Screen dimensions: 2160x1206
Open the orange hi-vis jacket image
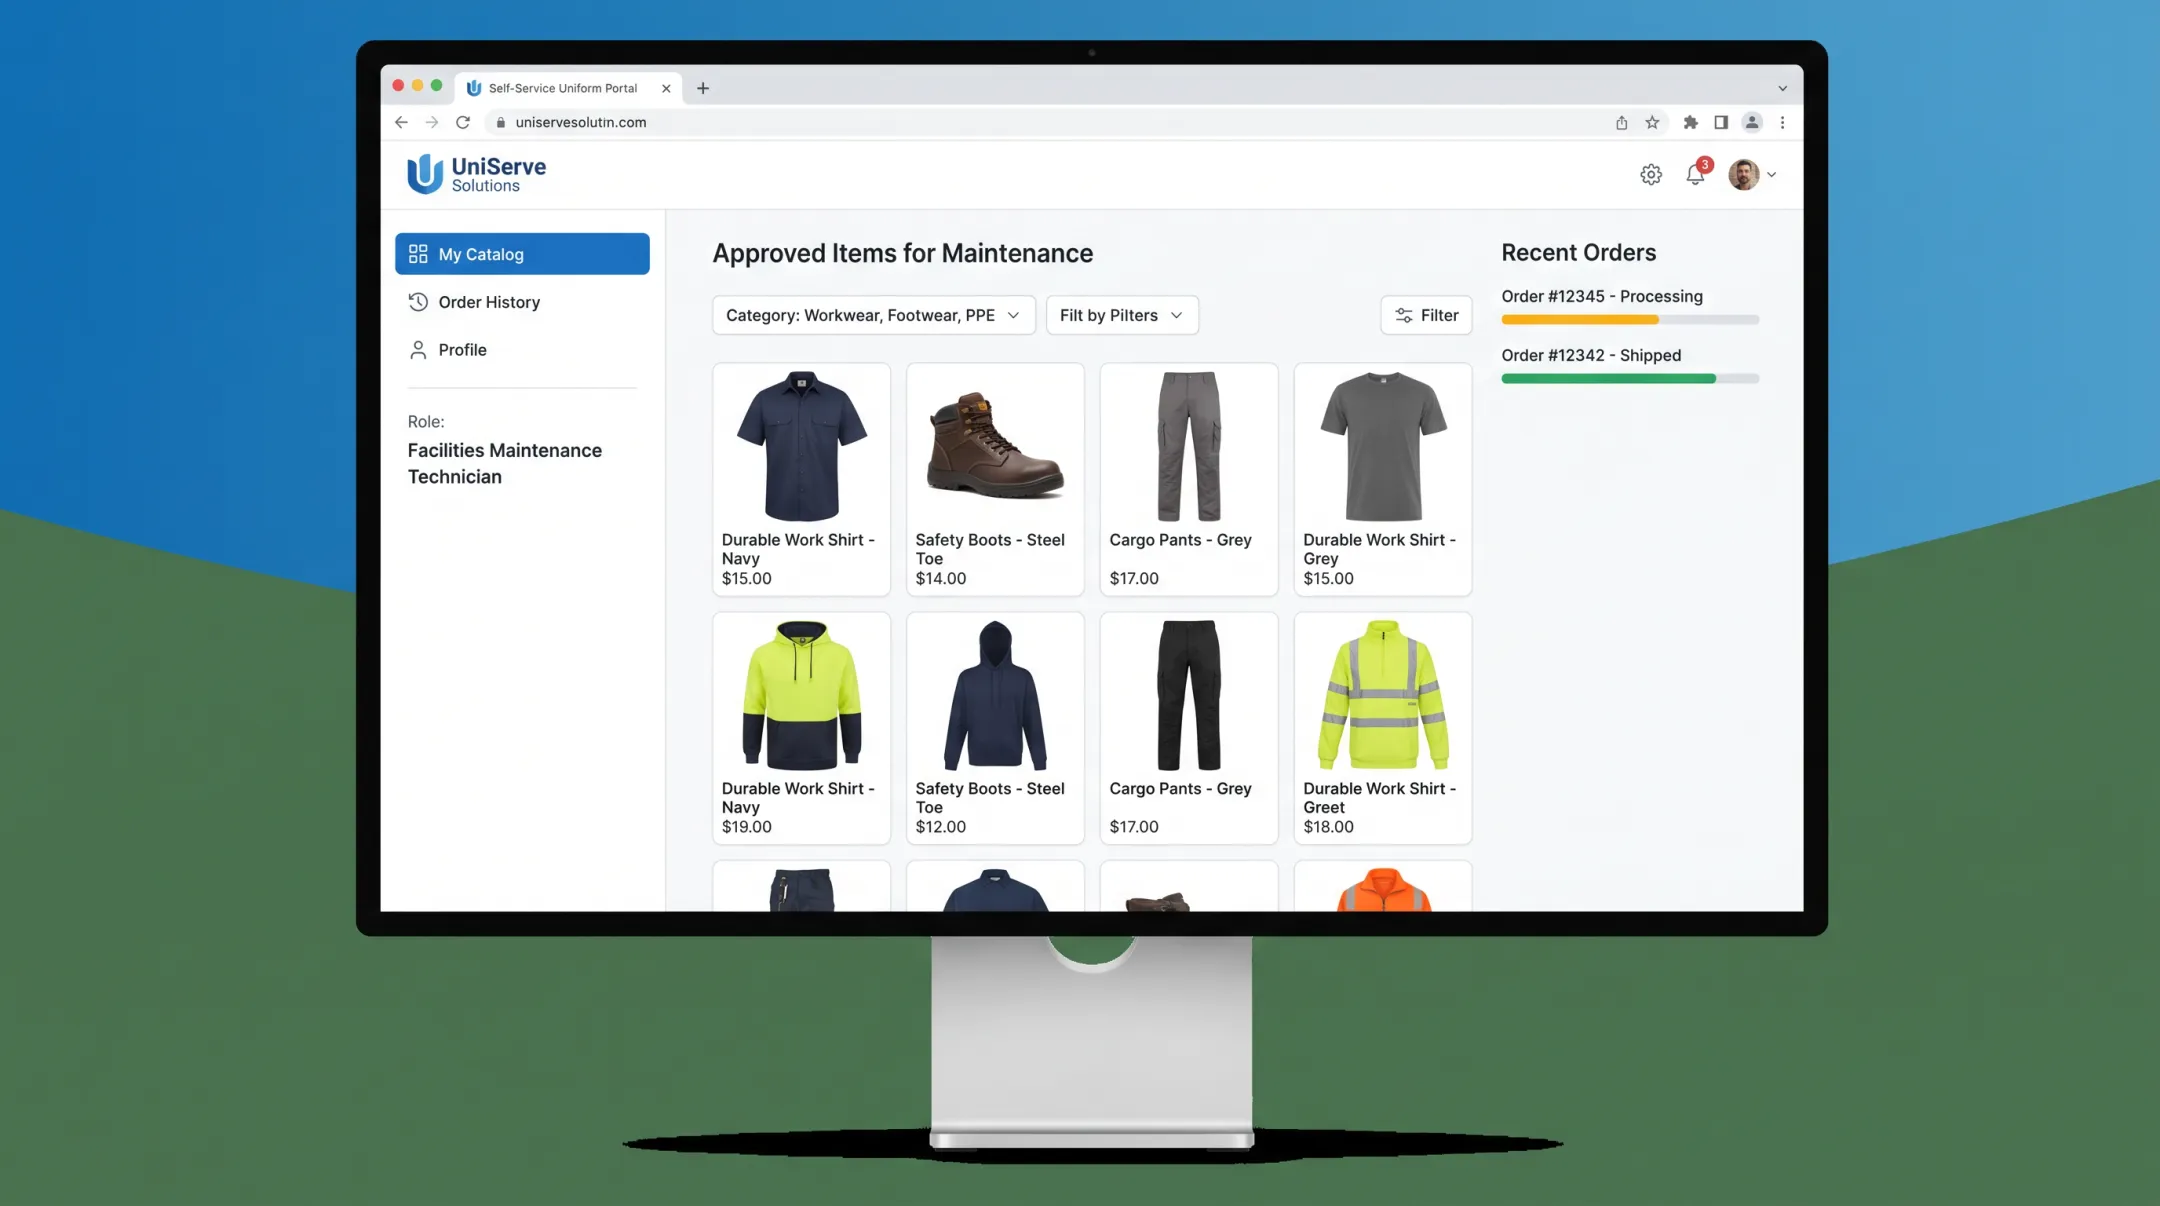tap(1383, 889)
